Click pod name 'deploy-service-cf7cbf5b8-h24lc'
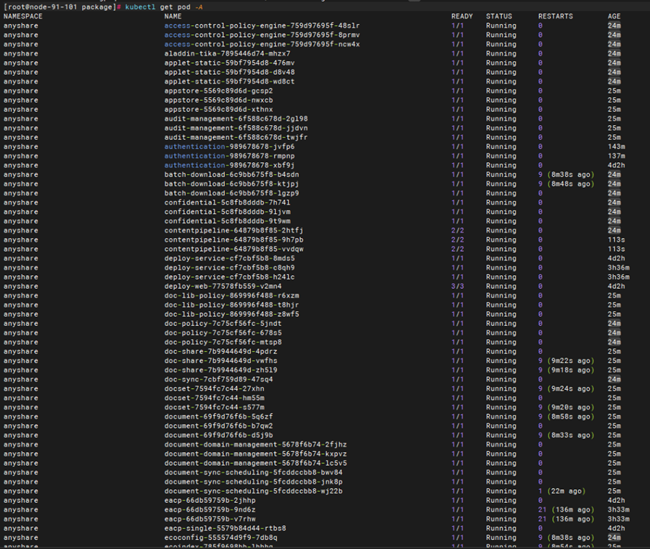The image size is (650, 549). (x=229, y=277)
